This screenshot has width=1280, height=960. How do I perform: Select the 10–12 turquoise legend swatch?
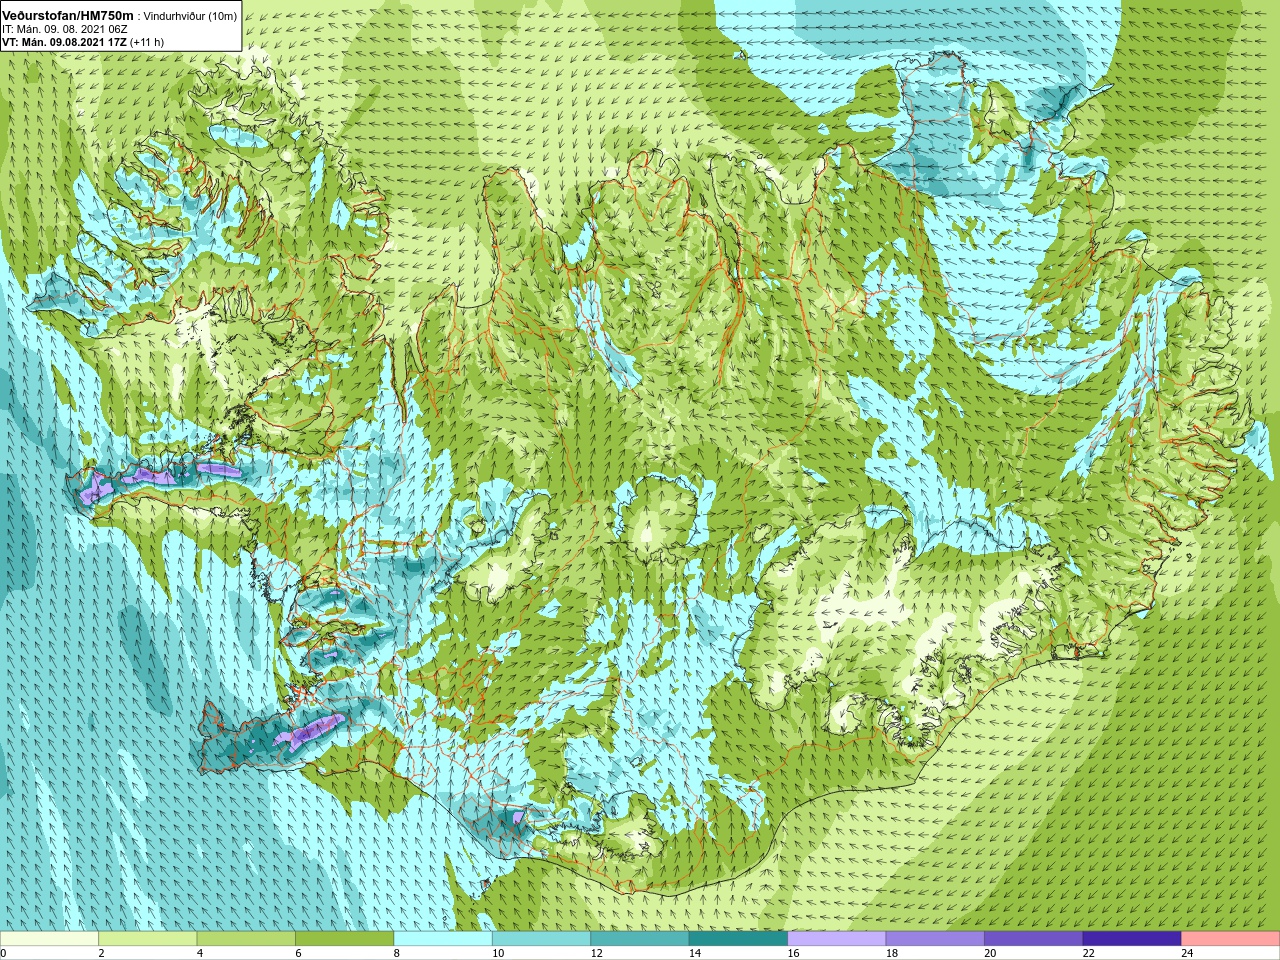541,938
